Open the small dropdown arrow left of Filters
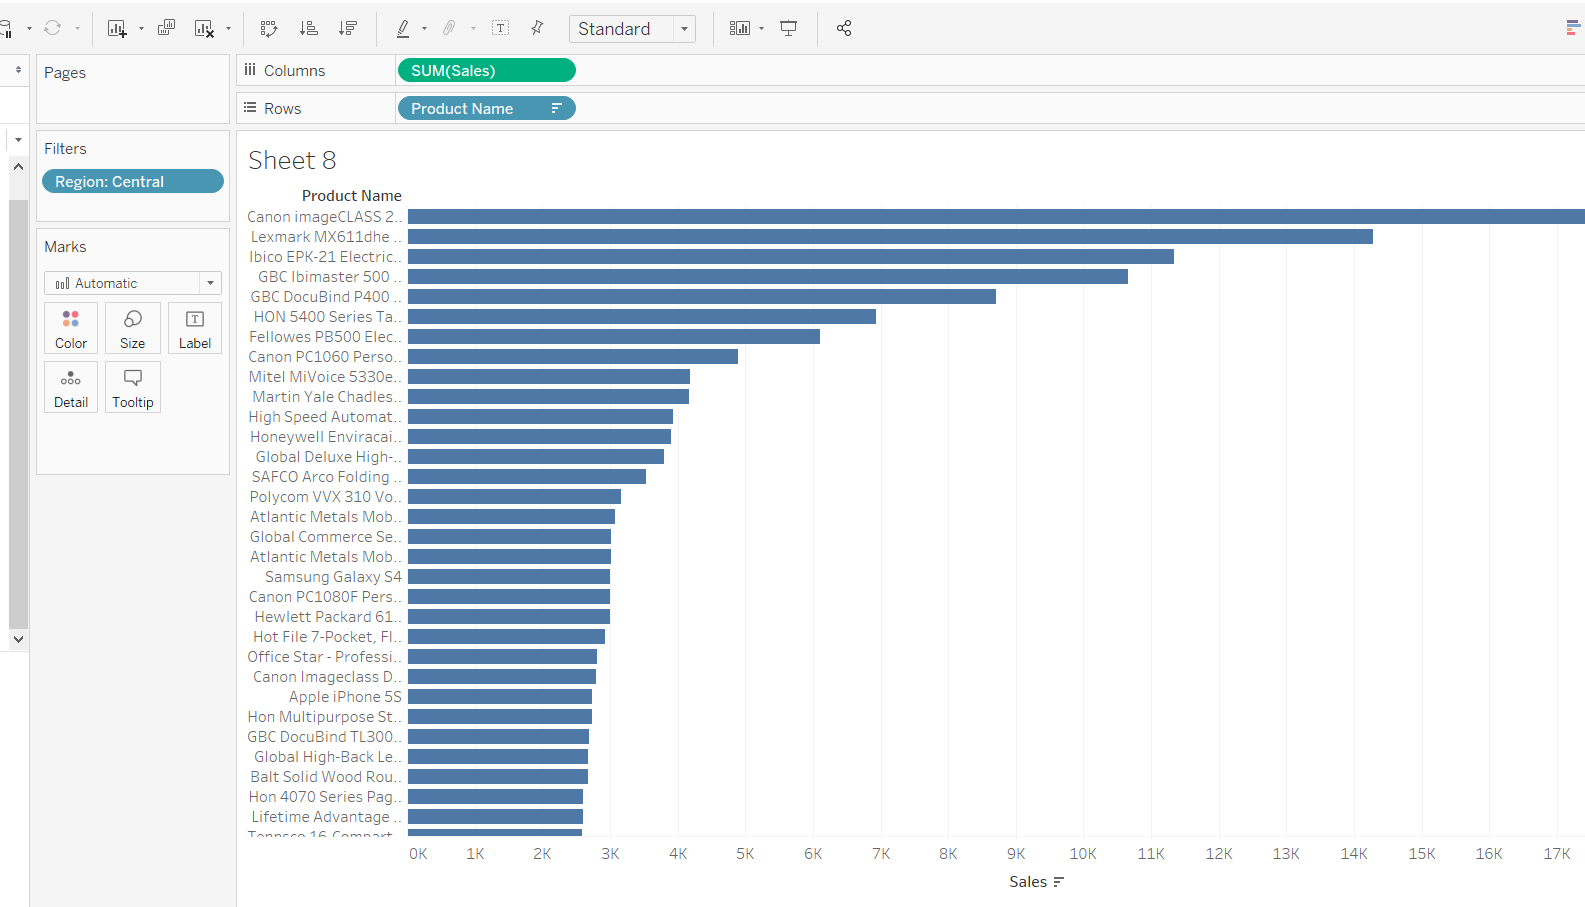1585x907 pixels. tap(18, 139)
